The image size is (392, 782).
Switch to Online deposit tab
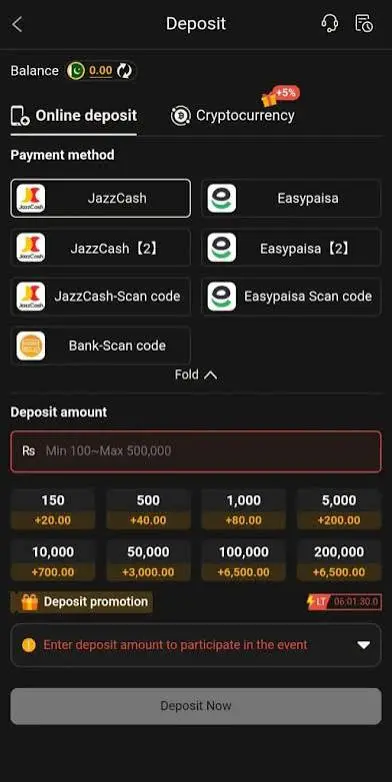pos(74,116)
